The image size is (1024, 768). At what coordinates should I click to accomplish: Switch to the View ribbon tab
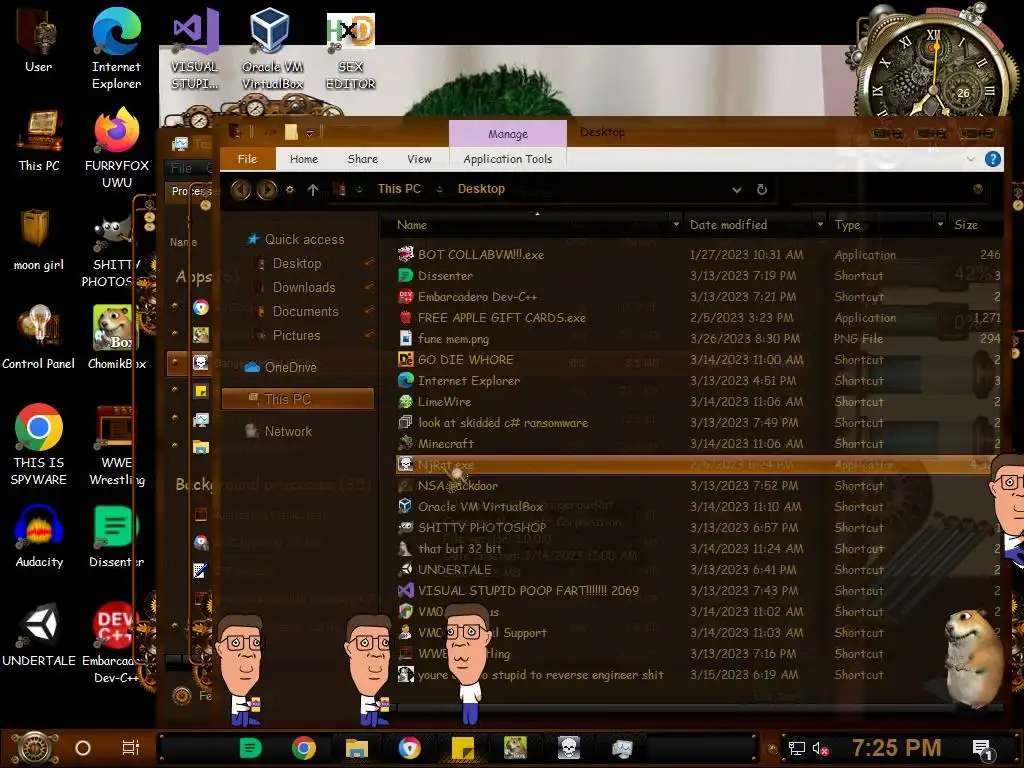pyautogui.click(x=419, y=159)
